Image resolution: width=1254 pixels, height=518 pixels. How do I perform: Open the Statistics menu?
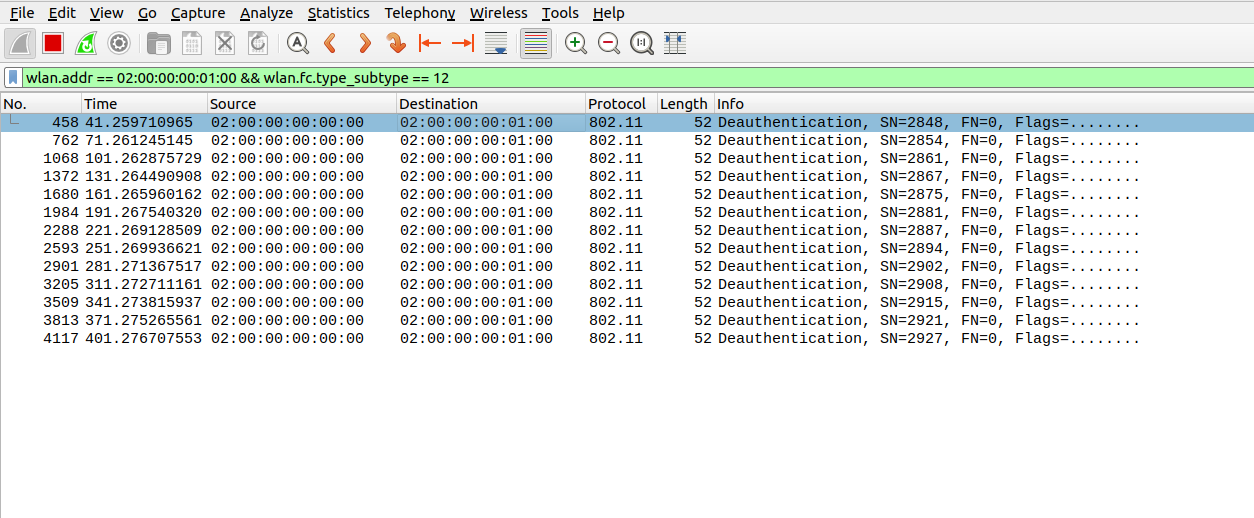(338, 13)
